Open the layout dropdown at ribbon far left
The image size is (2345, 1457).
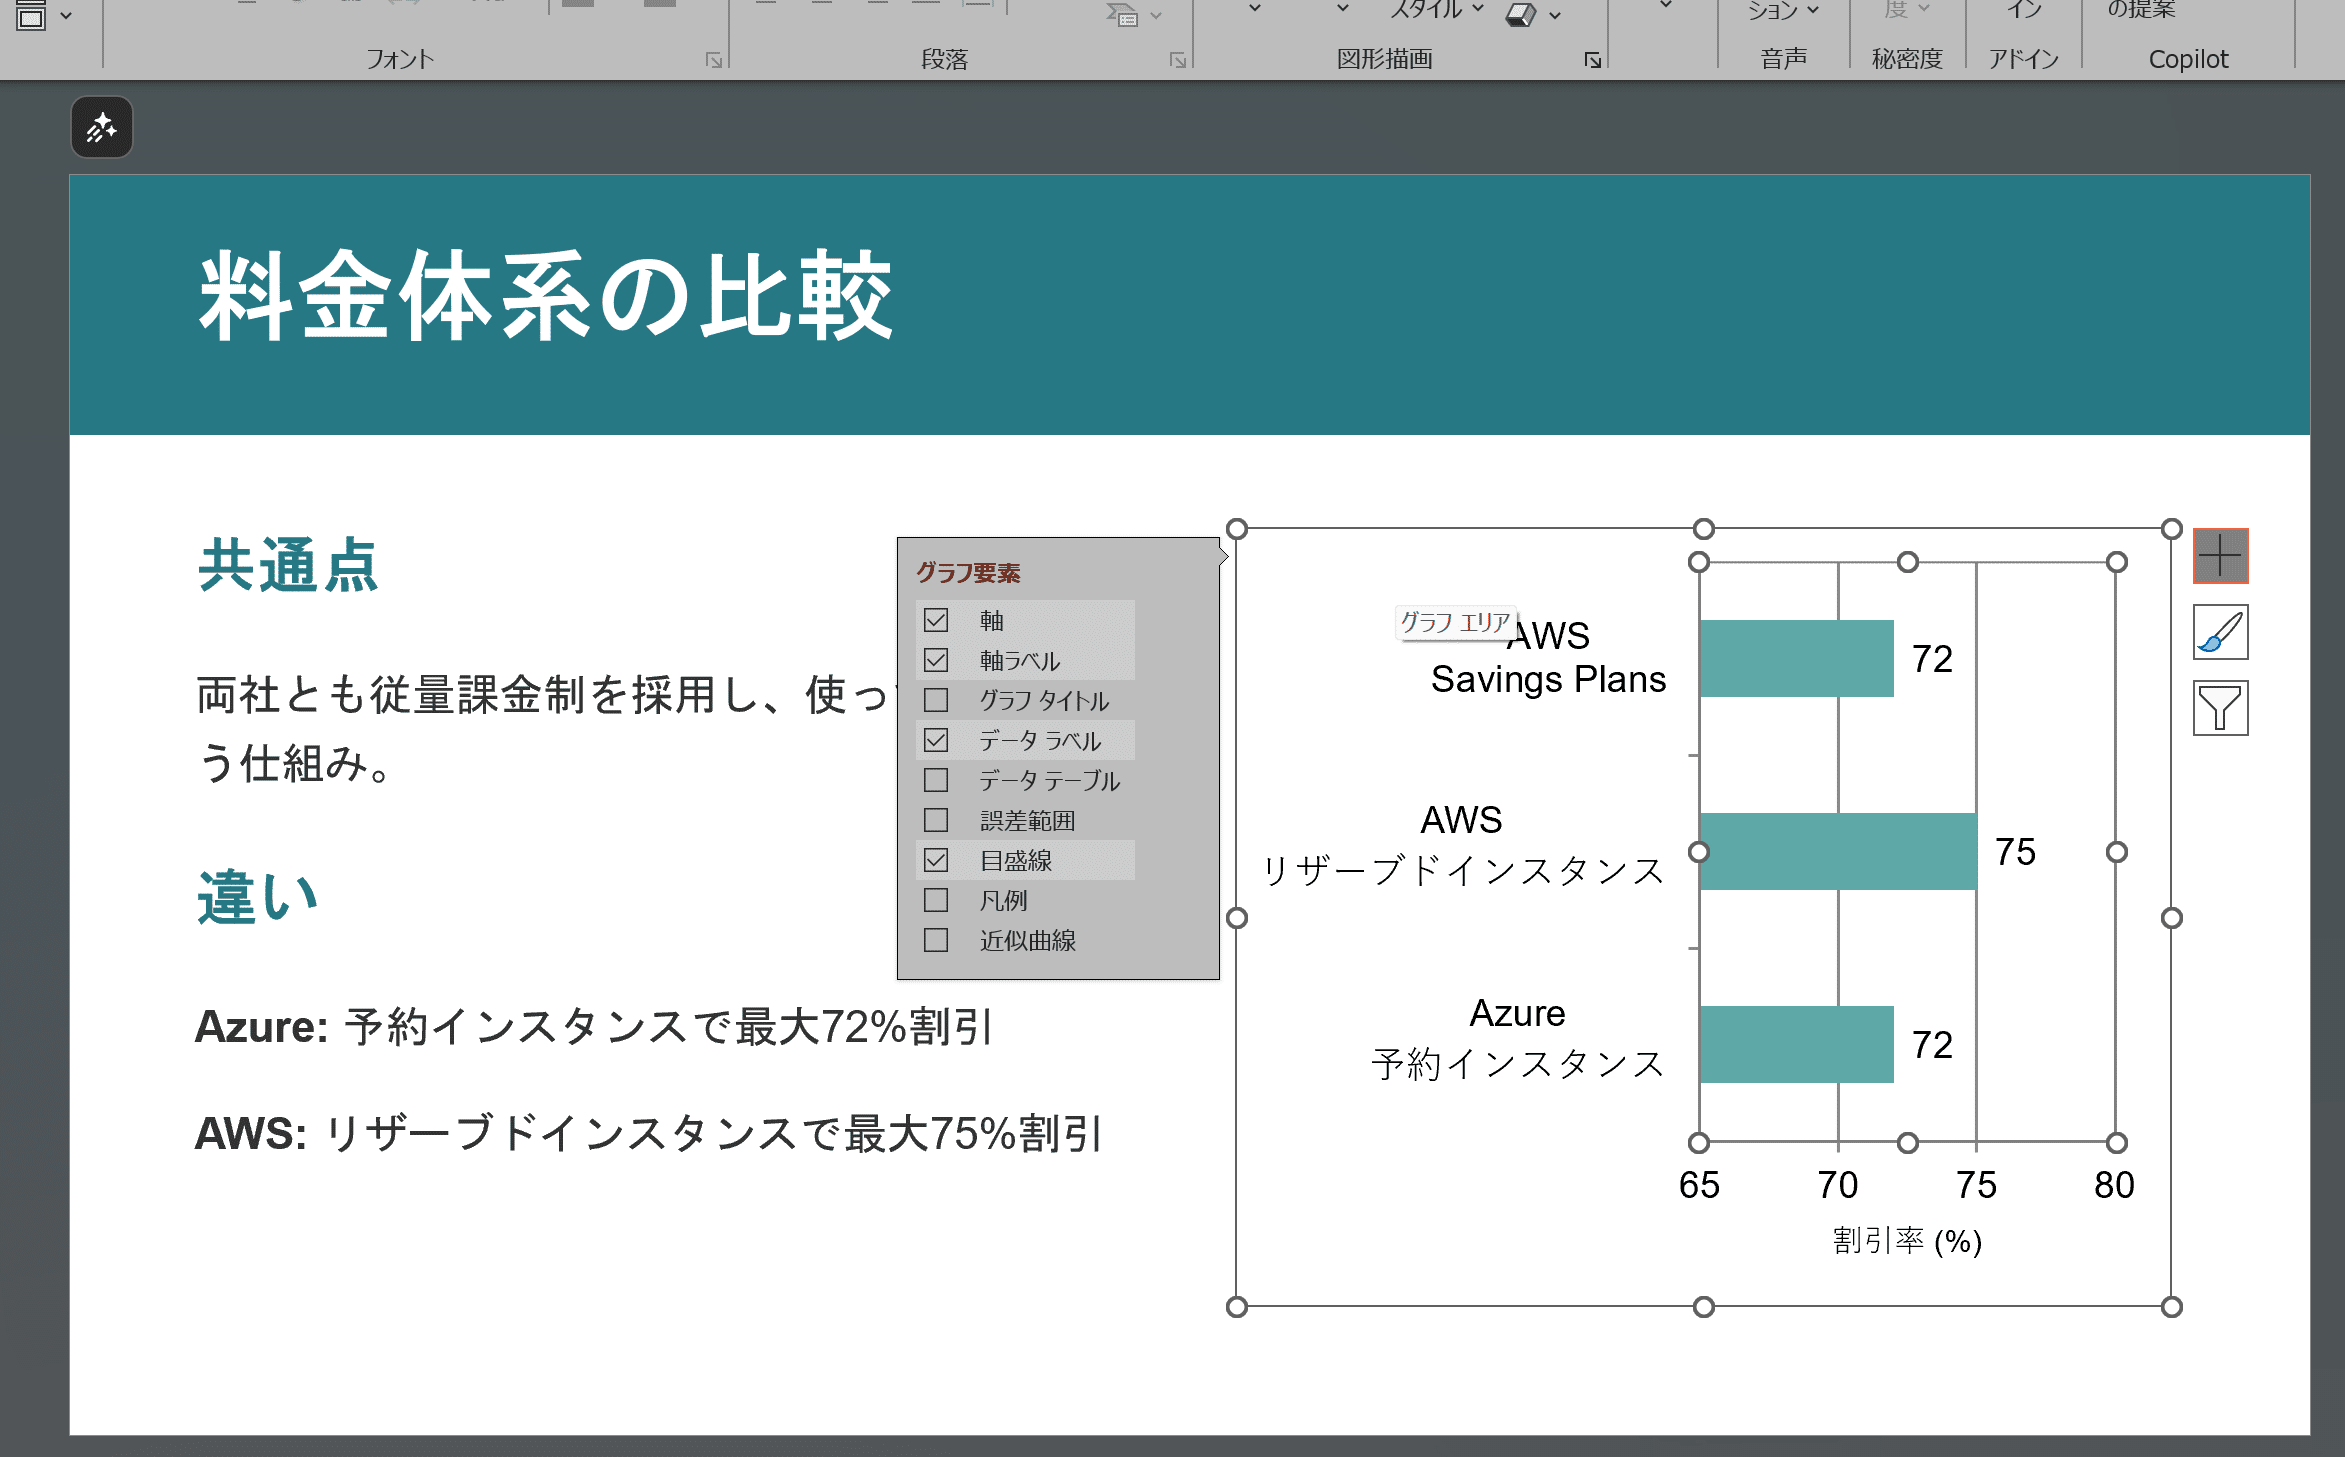[x=66, y=15]
